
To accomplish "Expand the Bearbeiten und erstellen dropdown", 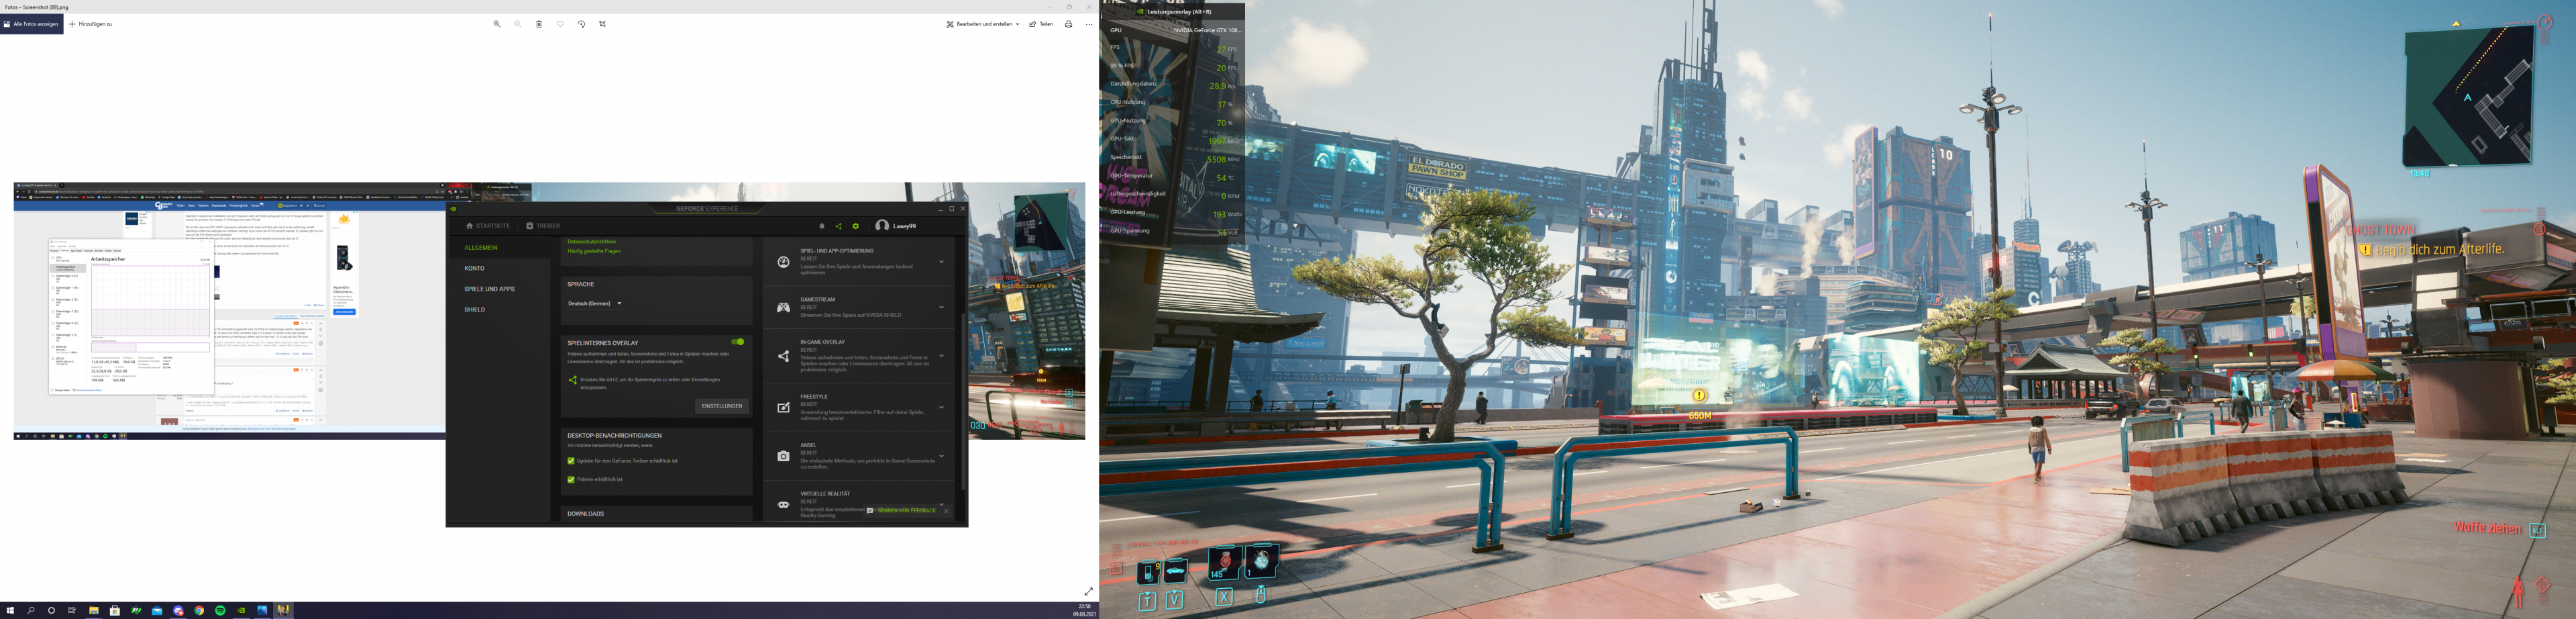I will coord(983,24).
